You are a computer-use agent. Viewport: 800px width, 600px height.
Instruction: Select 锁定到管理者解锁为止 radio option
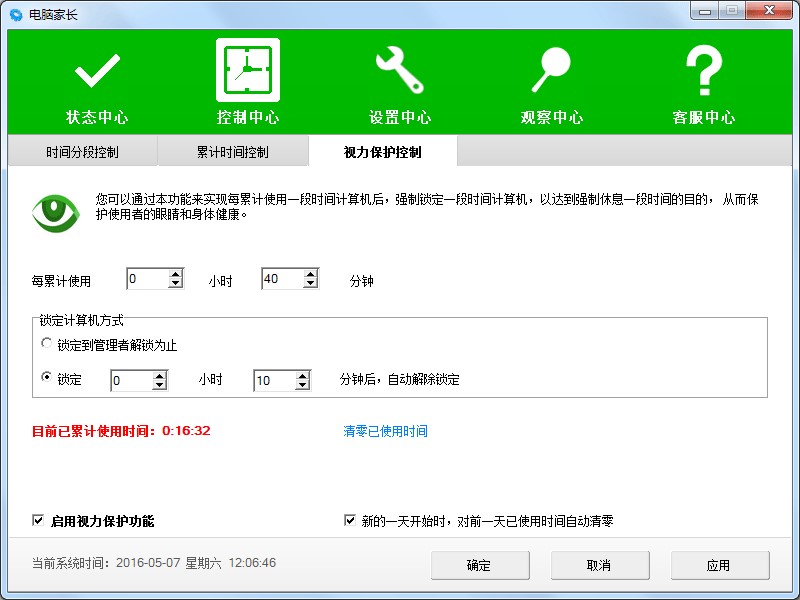tap(44, 343)
